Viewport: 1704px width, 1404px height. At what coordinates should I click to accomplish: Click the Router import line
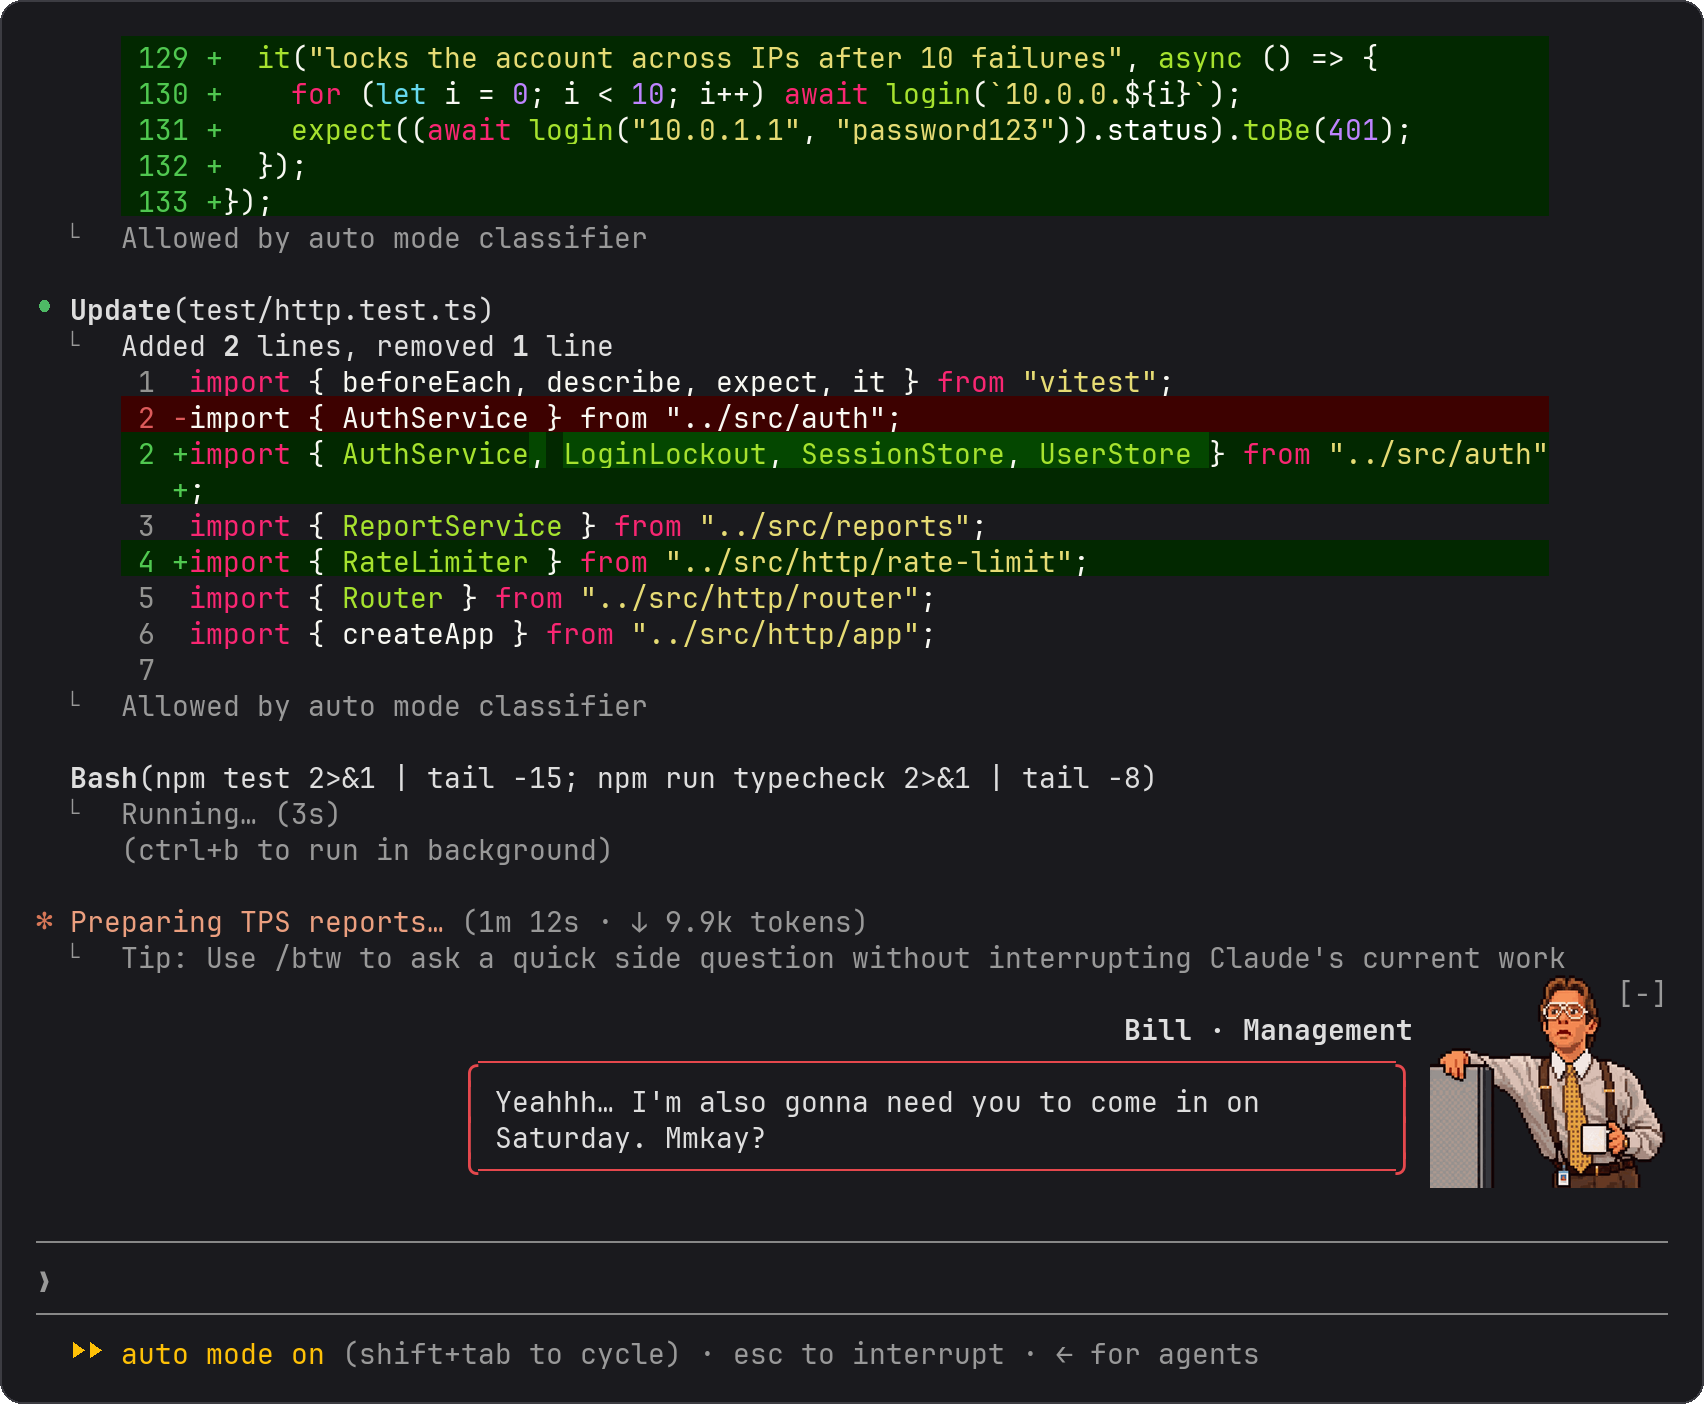click(537, 598)
